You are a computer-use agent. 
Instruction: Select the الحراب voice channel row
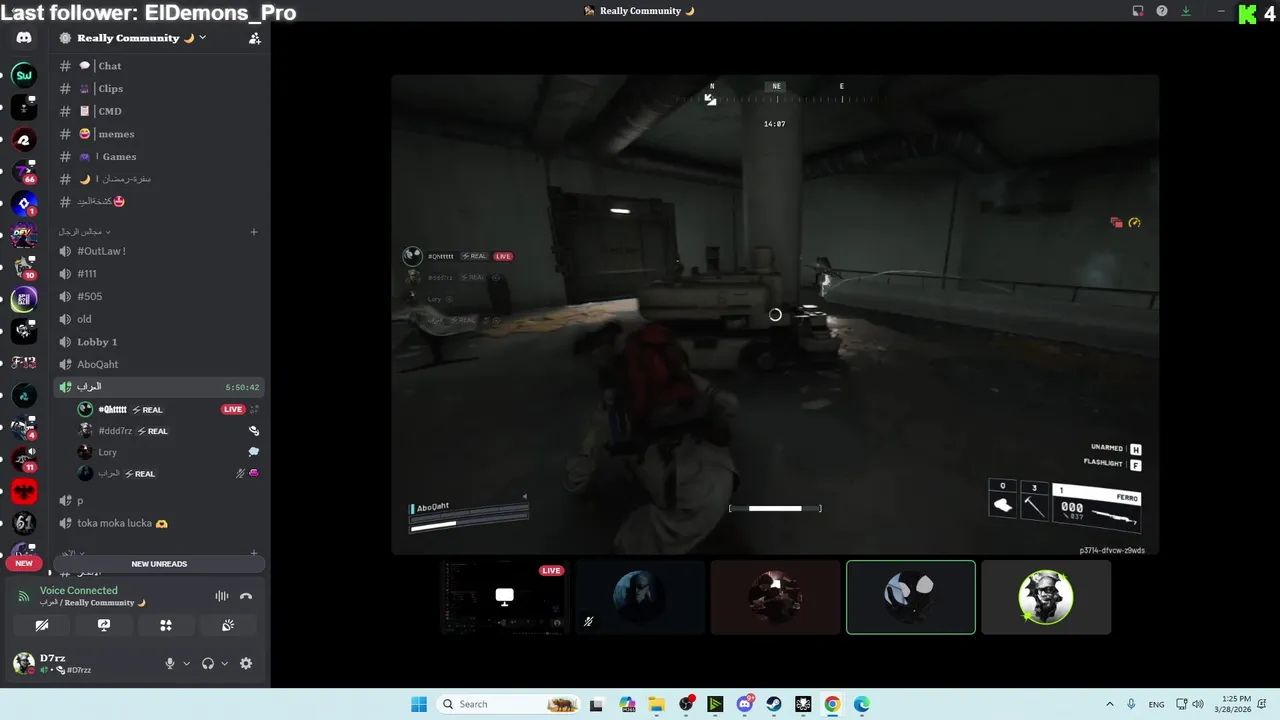(x=159, y=387)
